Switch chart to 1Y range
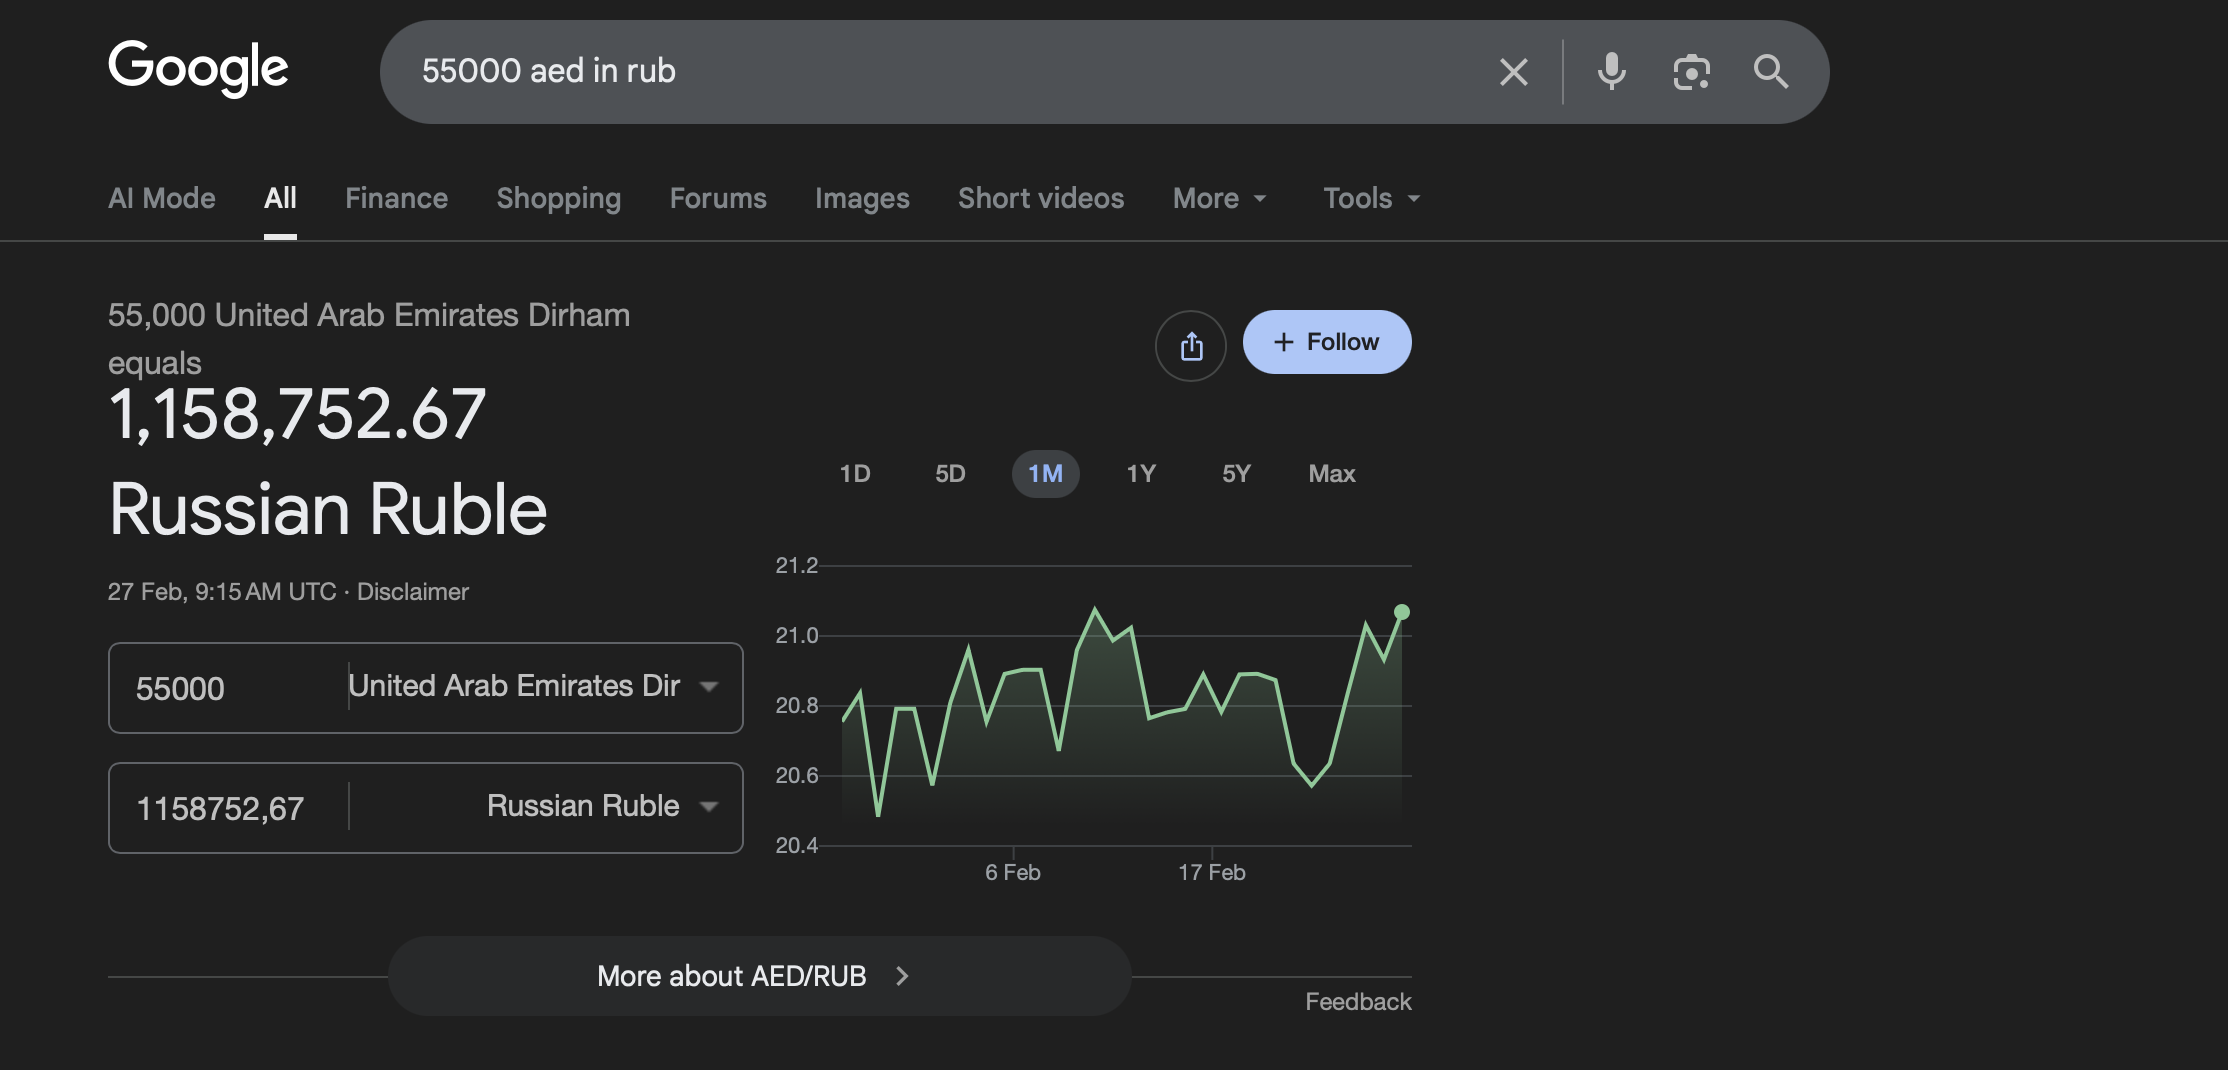The image size is (2228, 1070). tap(1141, 474)
